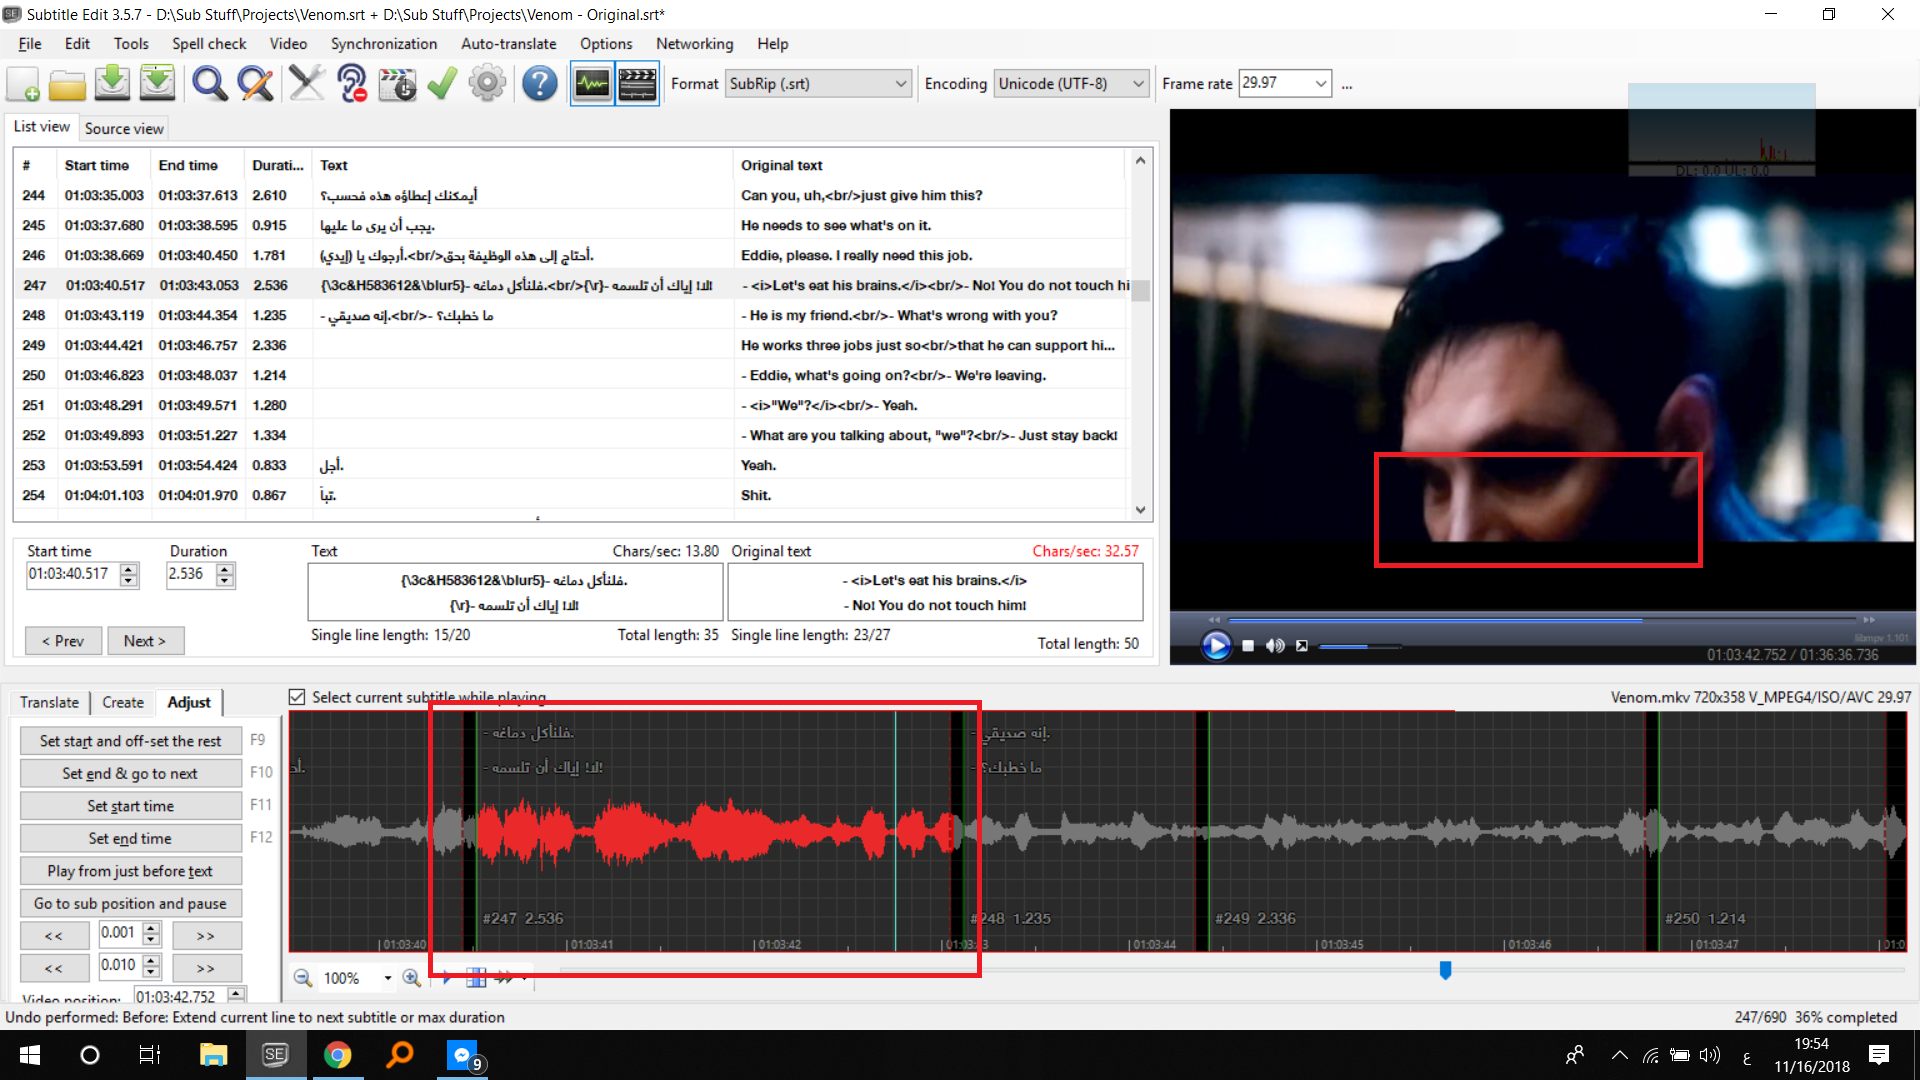Switch to the Source view tab

pos(123,128)
